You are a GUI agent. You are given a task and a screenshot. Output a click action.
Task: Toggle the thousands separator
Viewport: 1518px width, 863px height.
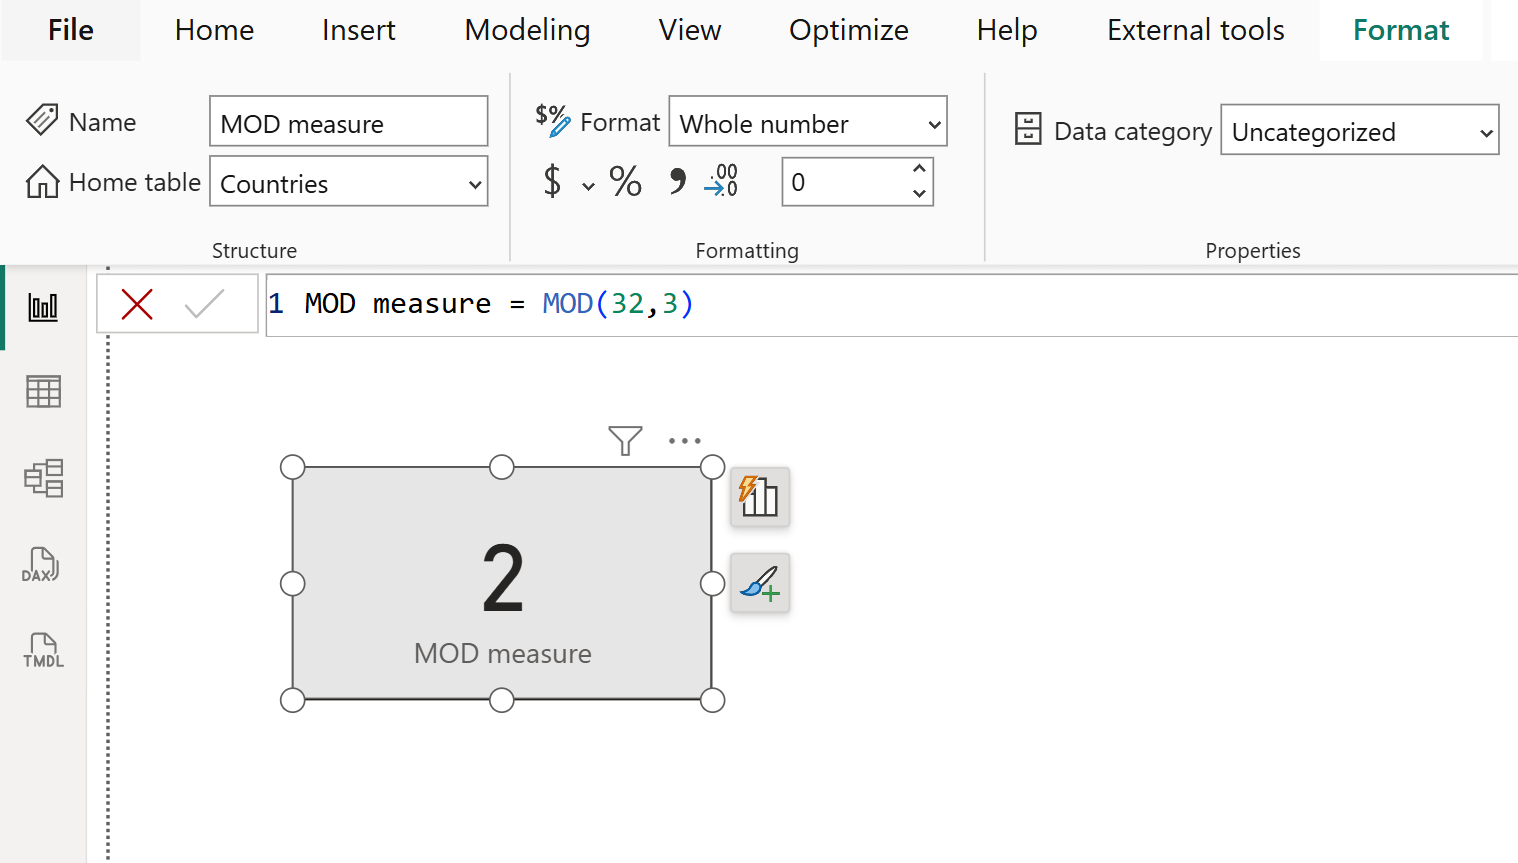coord(676,181)
